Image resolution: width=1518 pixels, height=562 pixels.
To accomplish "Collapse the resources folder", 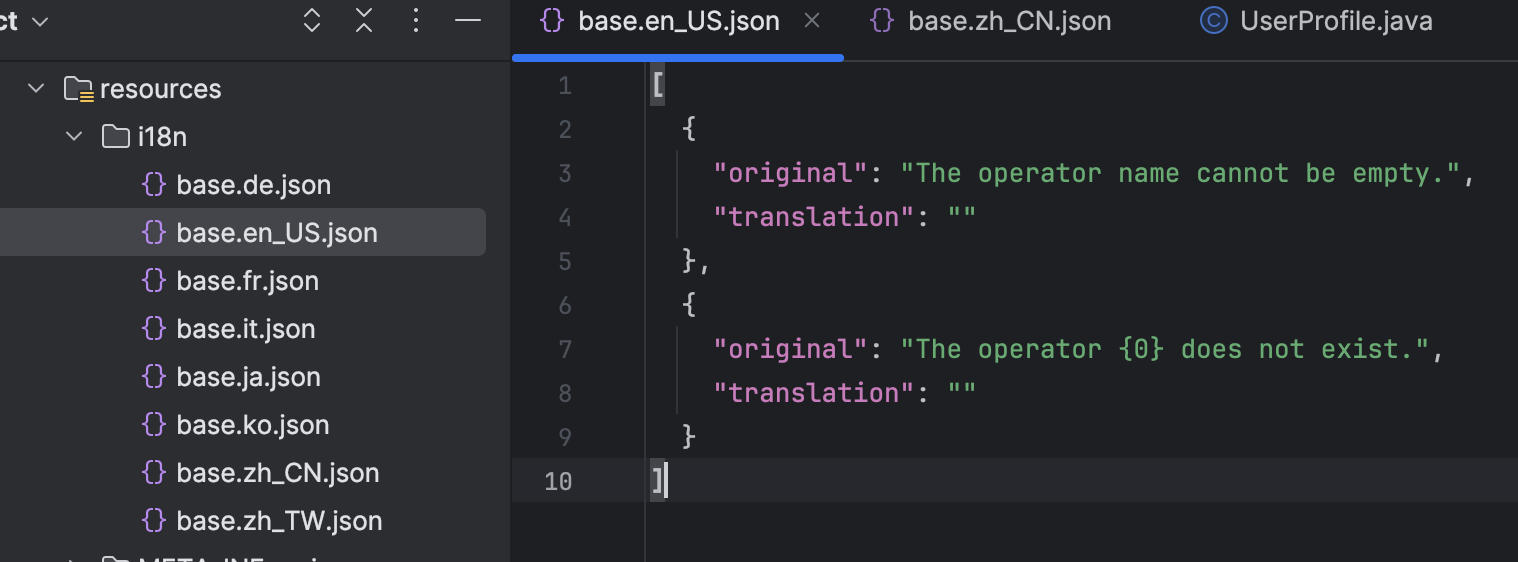I will coord(37,89).
